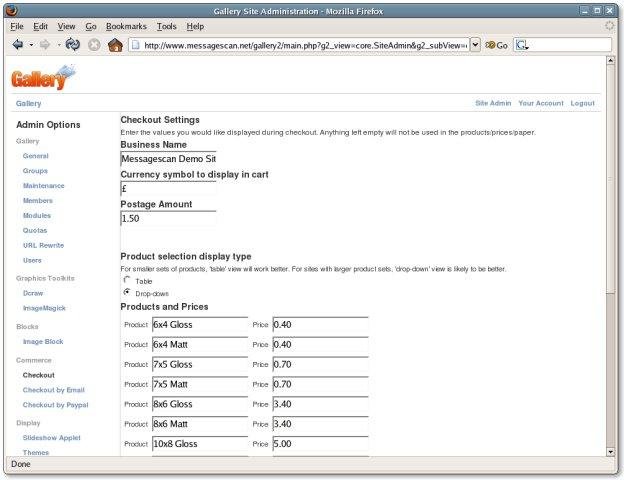
Task: Click the Checkout item in Commerce section
Action: point(39,375)
